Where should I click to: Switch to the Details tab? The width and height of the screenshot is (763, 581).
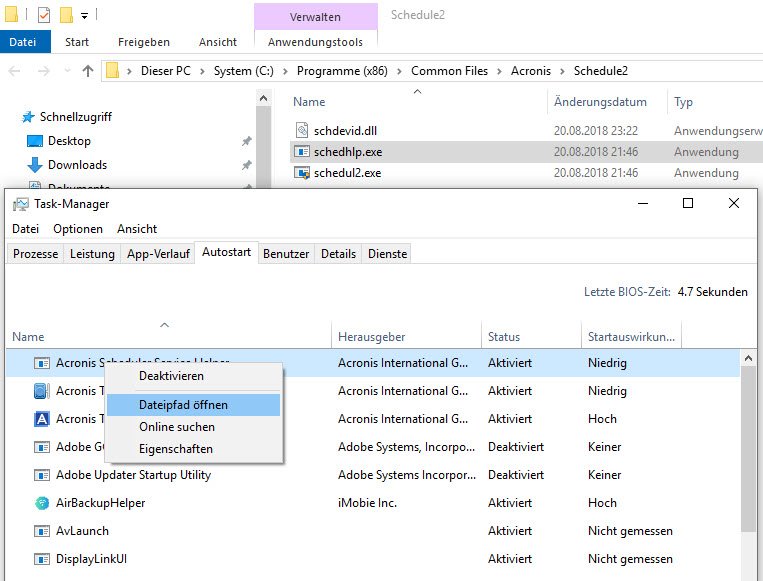click(338, 254)
